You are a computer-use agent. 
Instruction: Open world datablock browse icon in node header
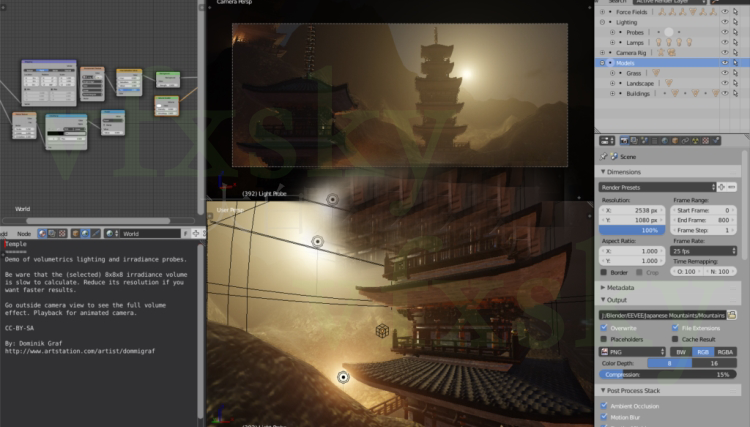click(112, 233)
